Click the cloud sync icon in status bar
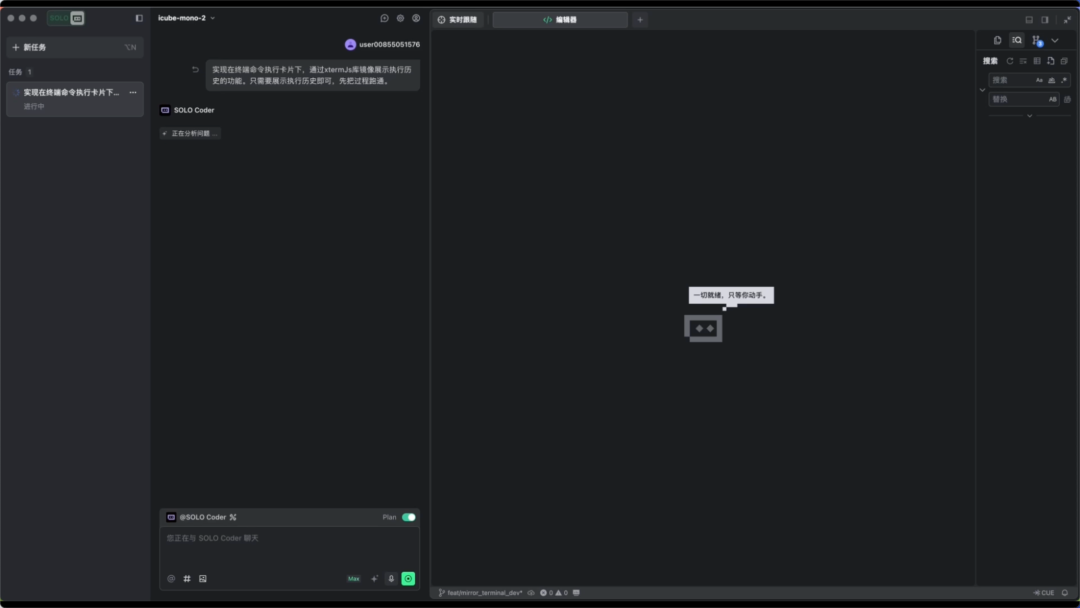Image resolution: width=1080 pixels, height=608 pixels. coord(531,593)
